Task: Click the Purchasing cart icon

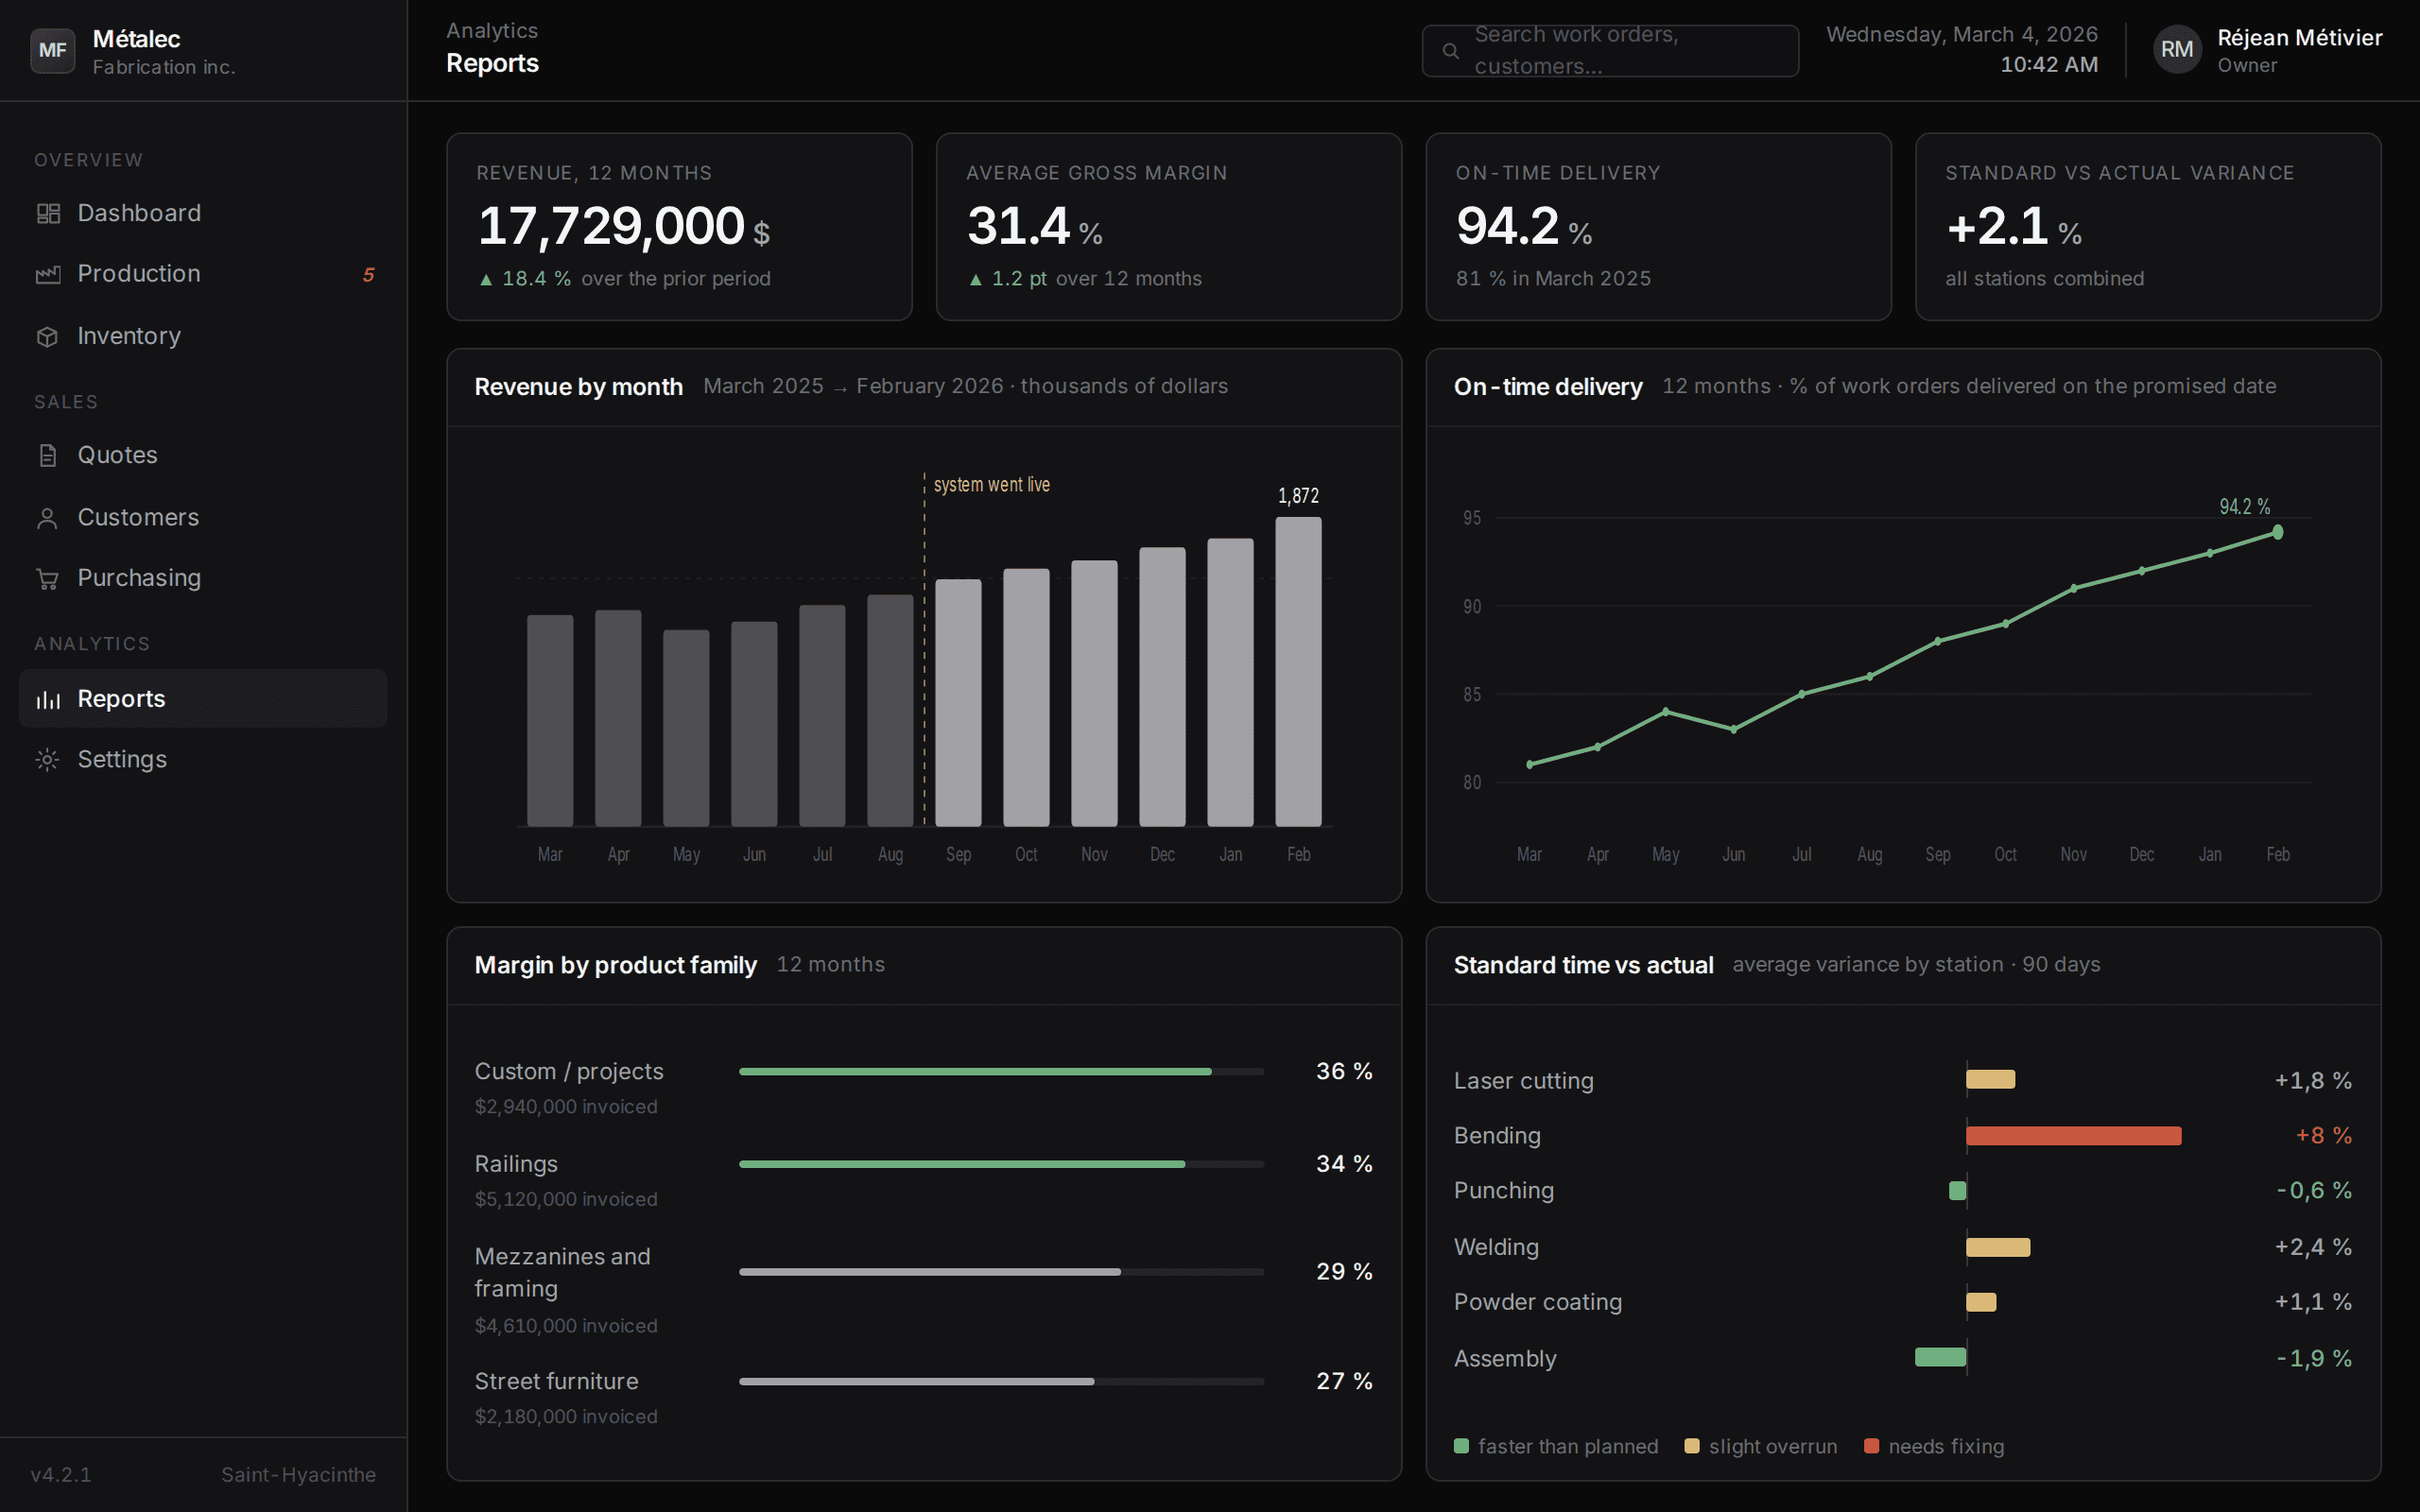Action: click(47, 578)
